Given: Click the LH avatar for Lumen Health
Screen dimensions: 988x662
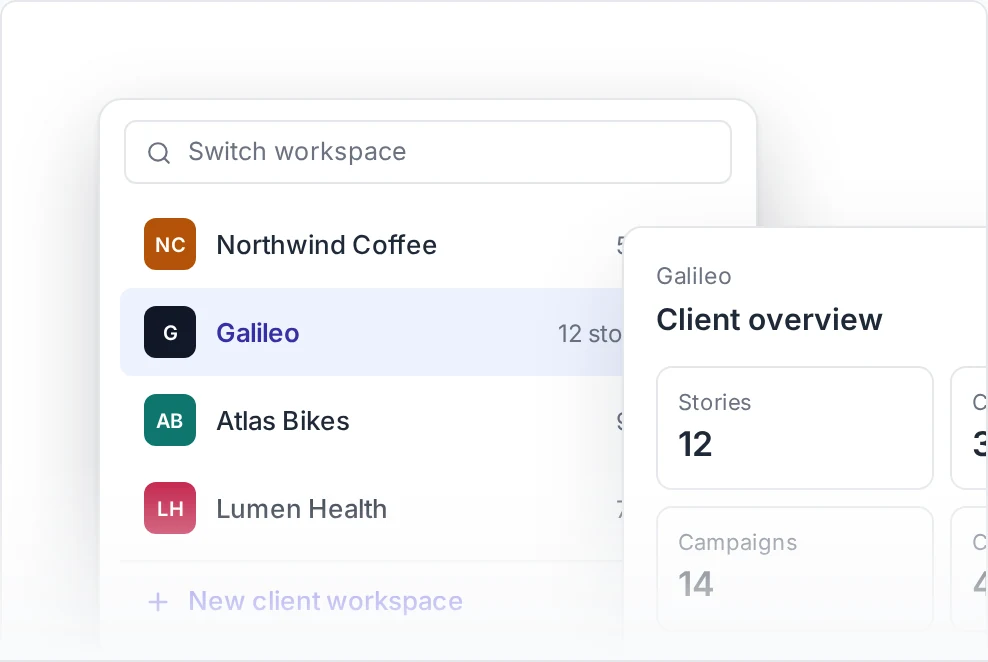Looking at the screenshot, I should [x=170, y=508].
